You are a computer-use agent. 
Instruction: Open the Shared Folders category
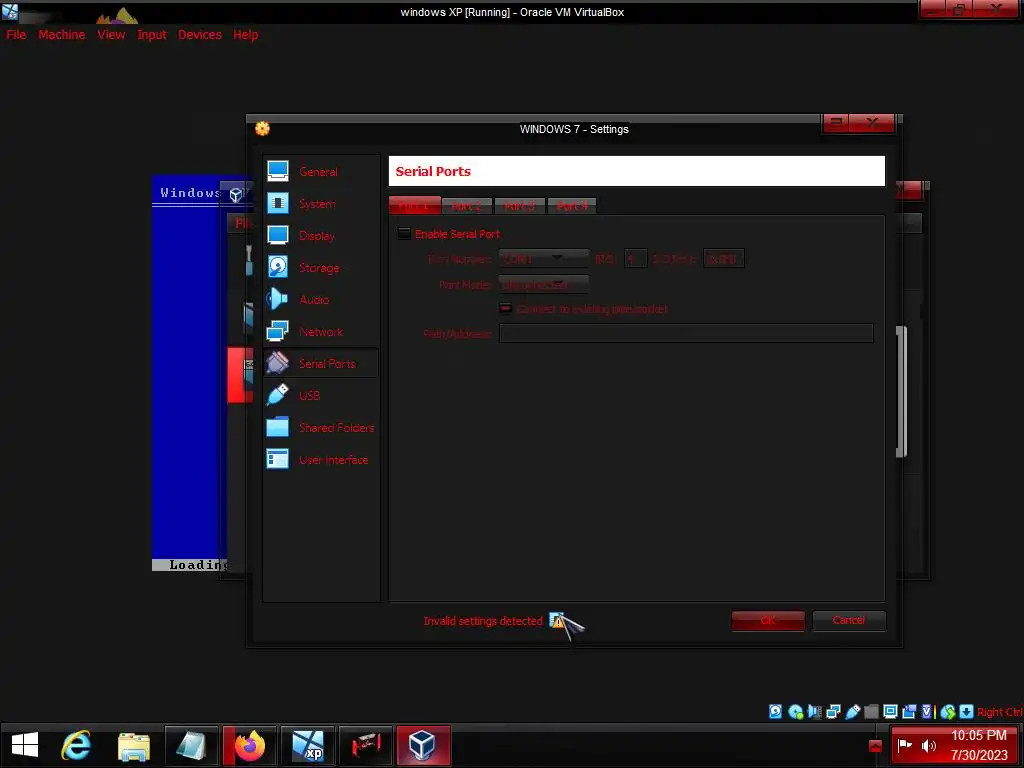click(x=320, y=427)
